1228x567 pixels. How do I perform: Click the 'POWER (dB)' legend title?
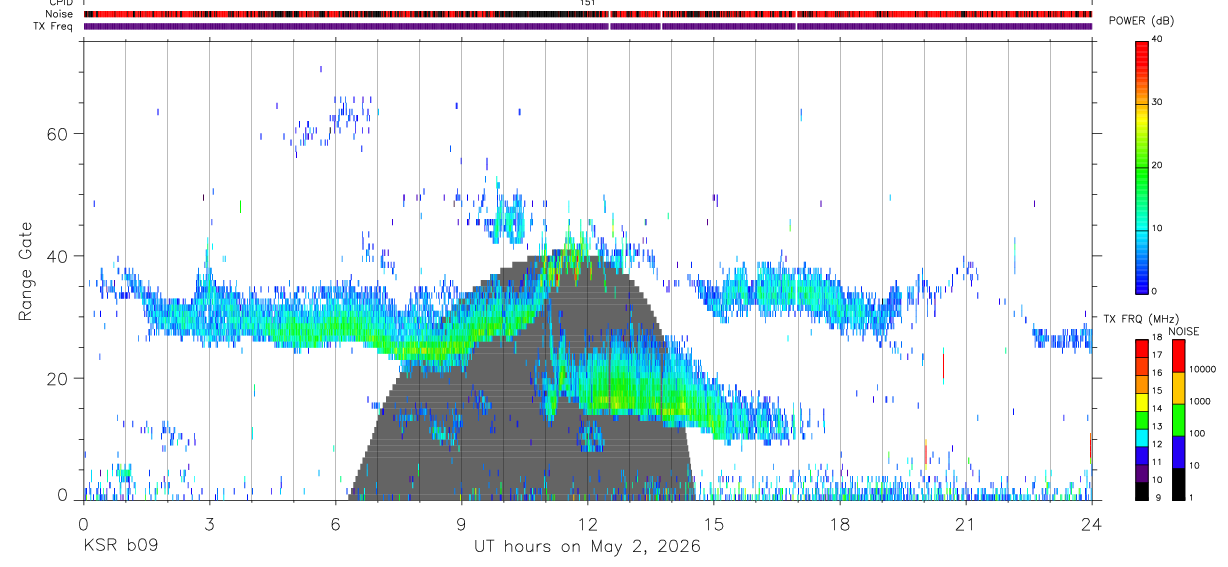(x=1141, y=20)
